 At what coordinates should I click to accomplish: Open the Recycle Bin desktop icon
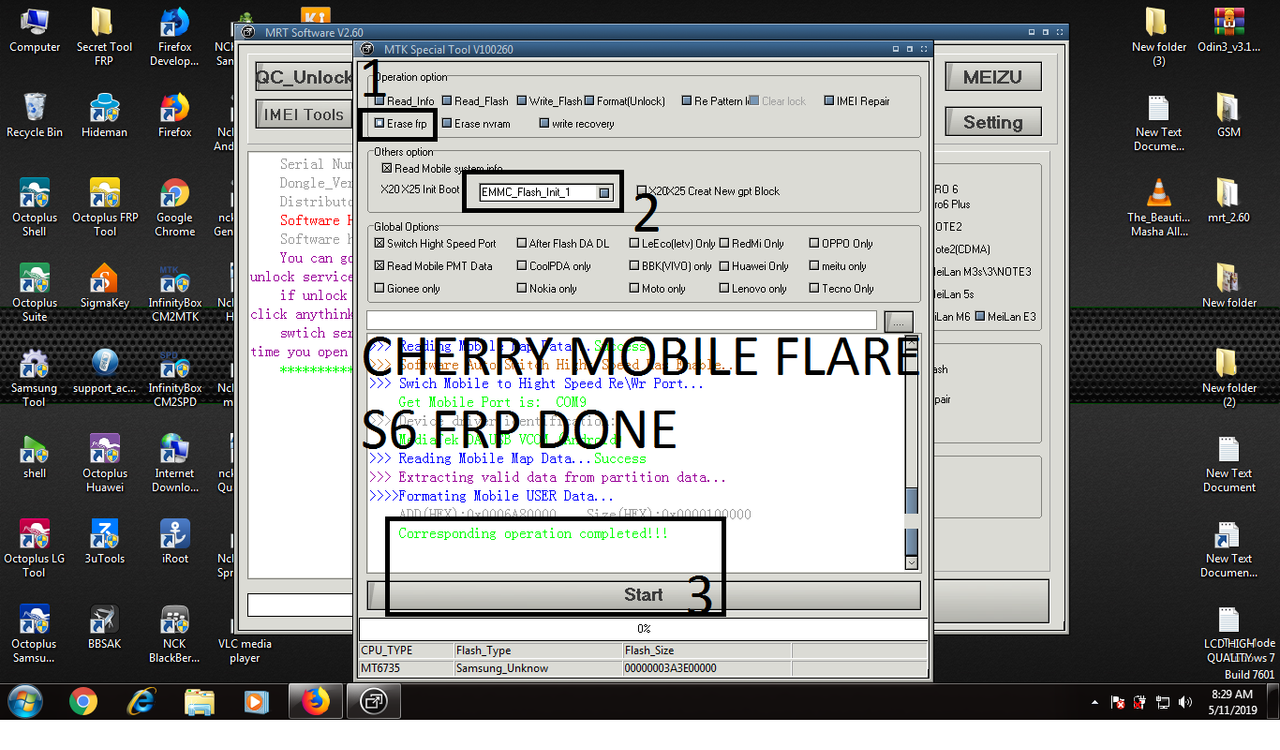tap(34, 115)
